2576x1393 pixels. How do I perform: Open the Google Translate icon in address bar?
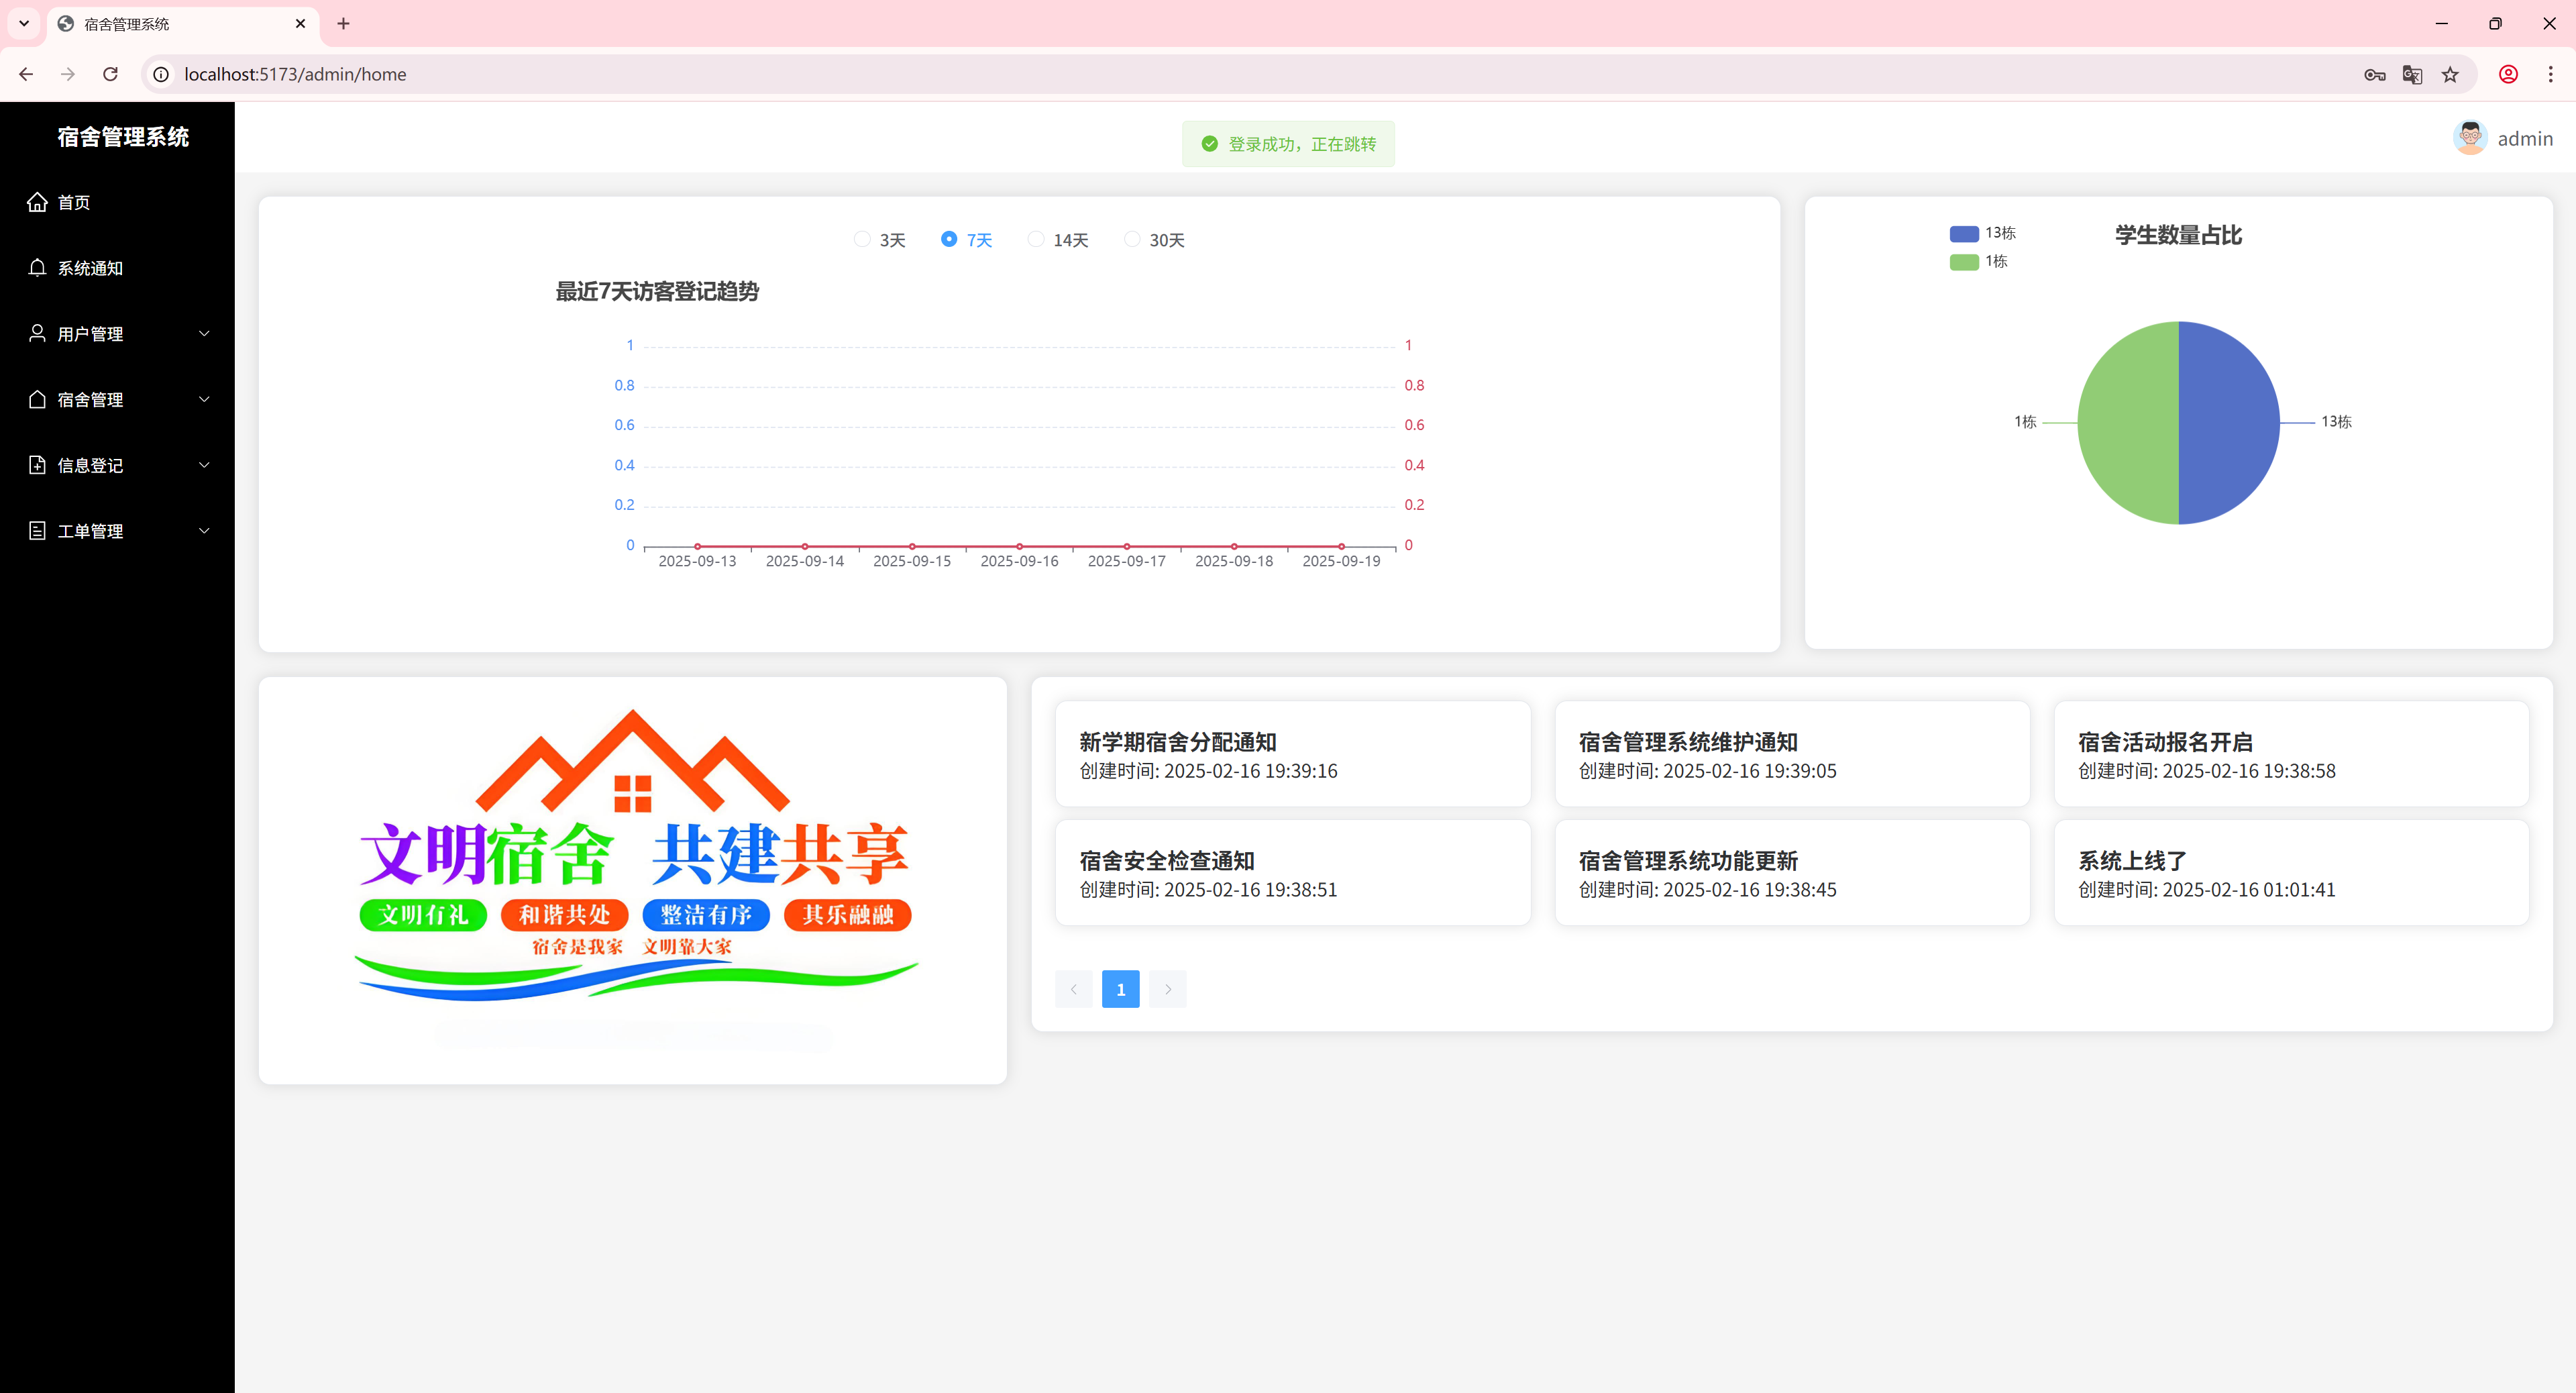[x=2411, y=74]
